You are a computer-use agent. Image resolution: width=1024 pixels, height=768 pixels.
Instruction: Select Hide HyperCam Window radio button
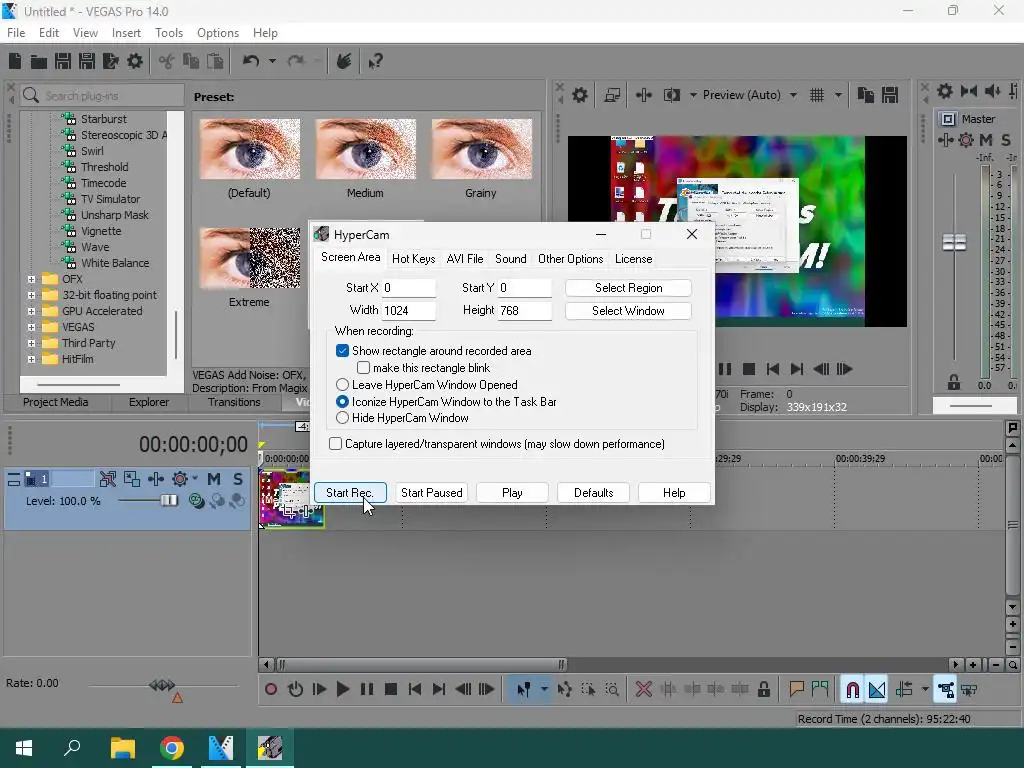tap(342, 418)
